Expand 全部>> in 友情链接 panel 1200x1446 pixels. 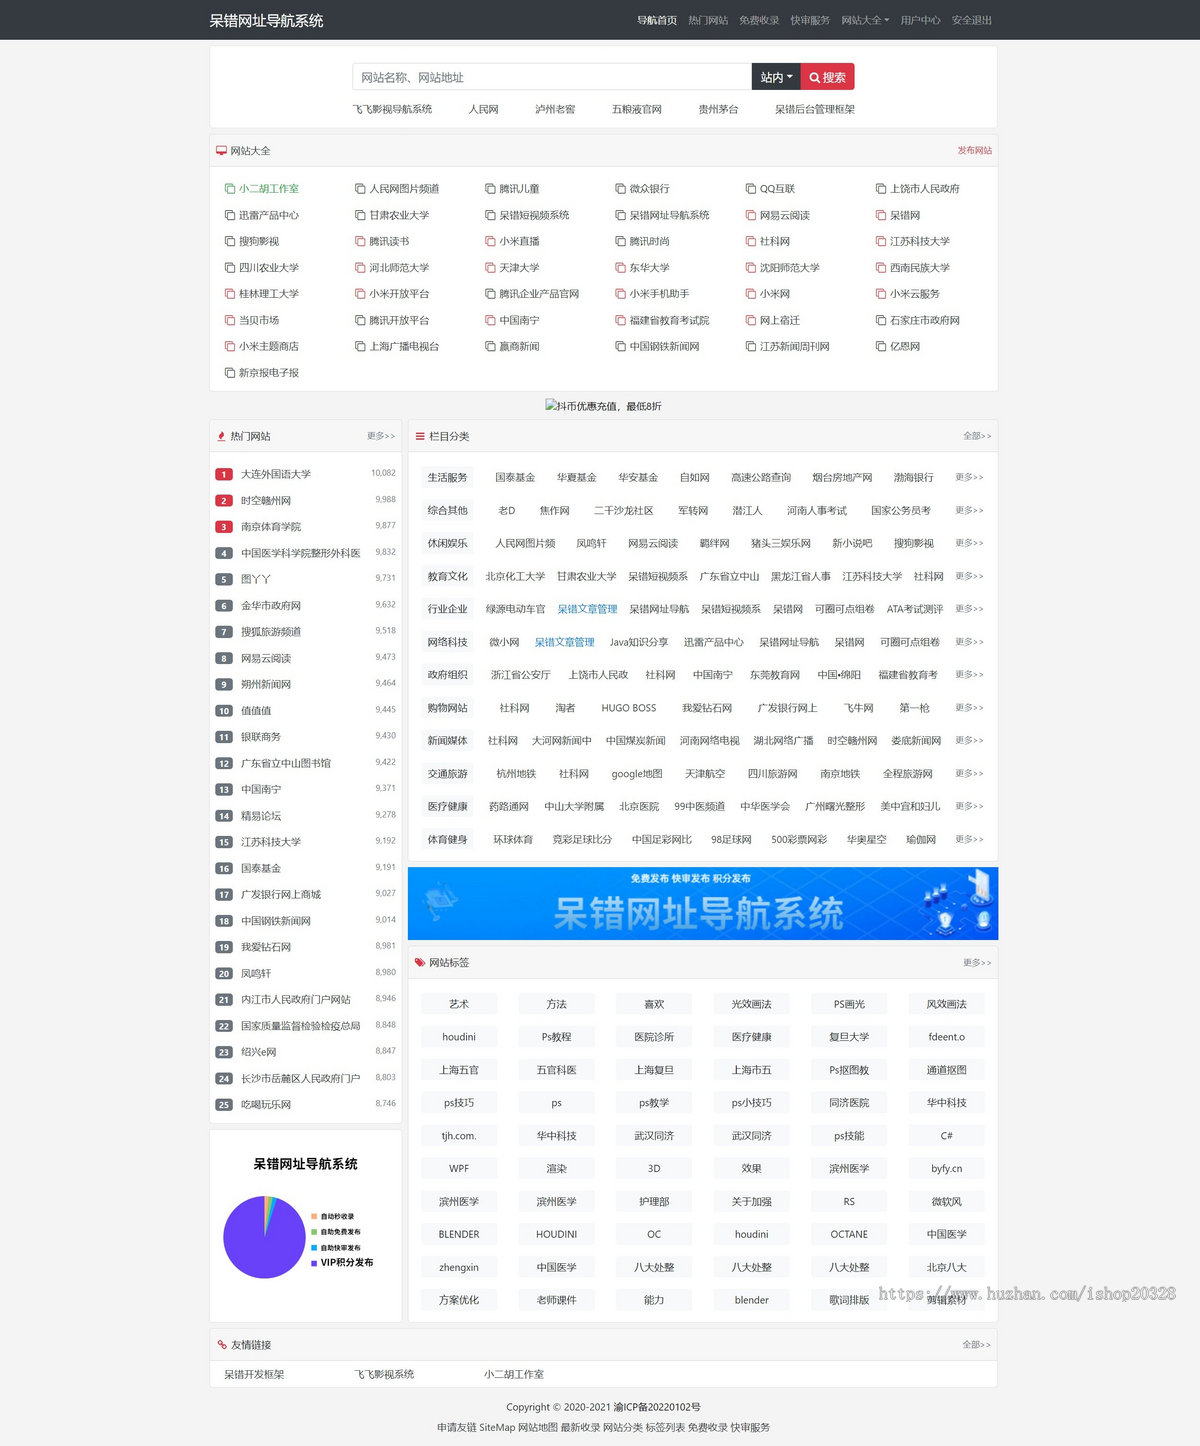coord(977,1345)
